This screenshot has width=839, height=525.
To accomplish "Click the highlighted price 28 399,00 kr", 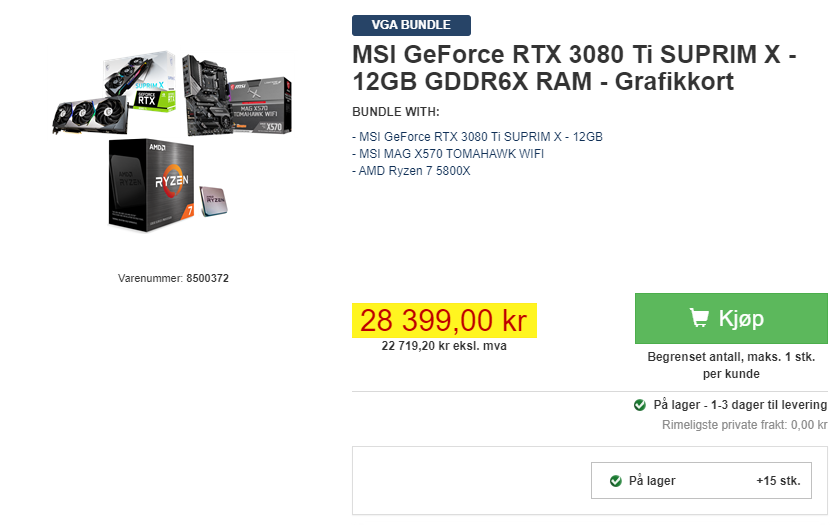I will [x=444, y=321].
